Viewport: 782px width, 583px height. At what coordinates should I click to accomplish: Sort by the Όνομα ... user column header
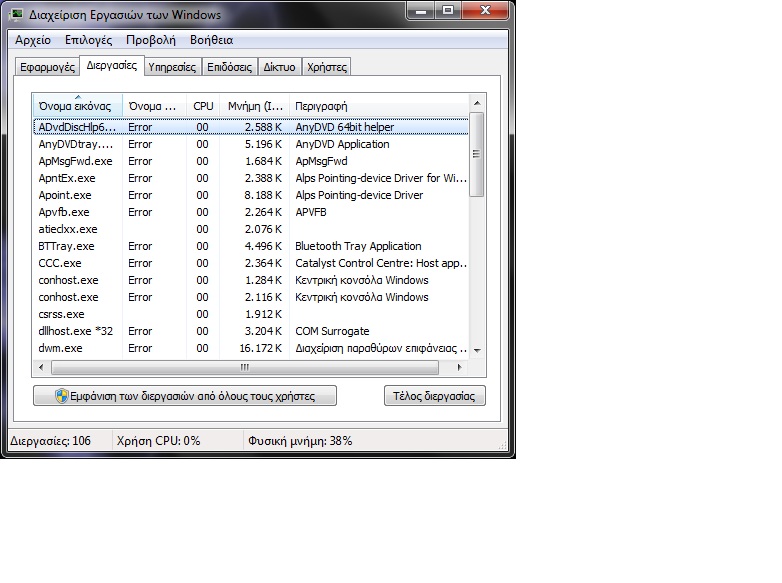pos(154,106)
